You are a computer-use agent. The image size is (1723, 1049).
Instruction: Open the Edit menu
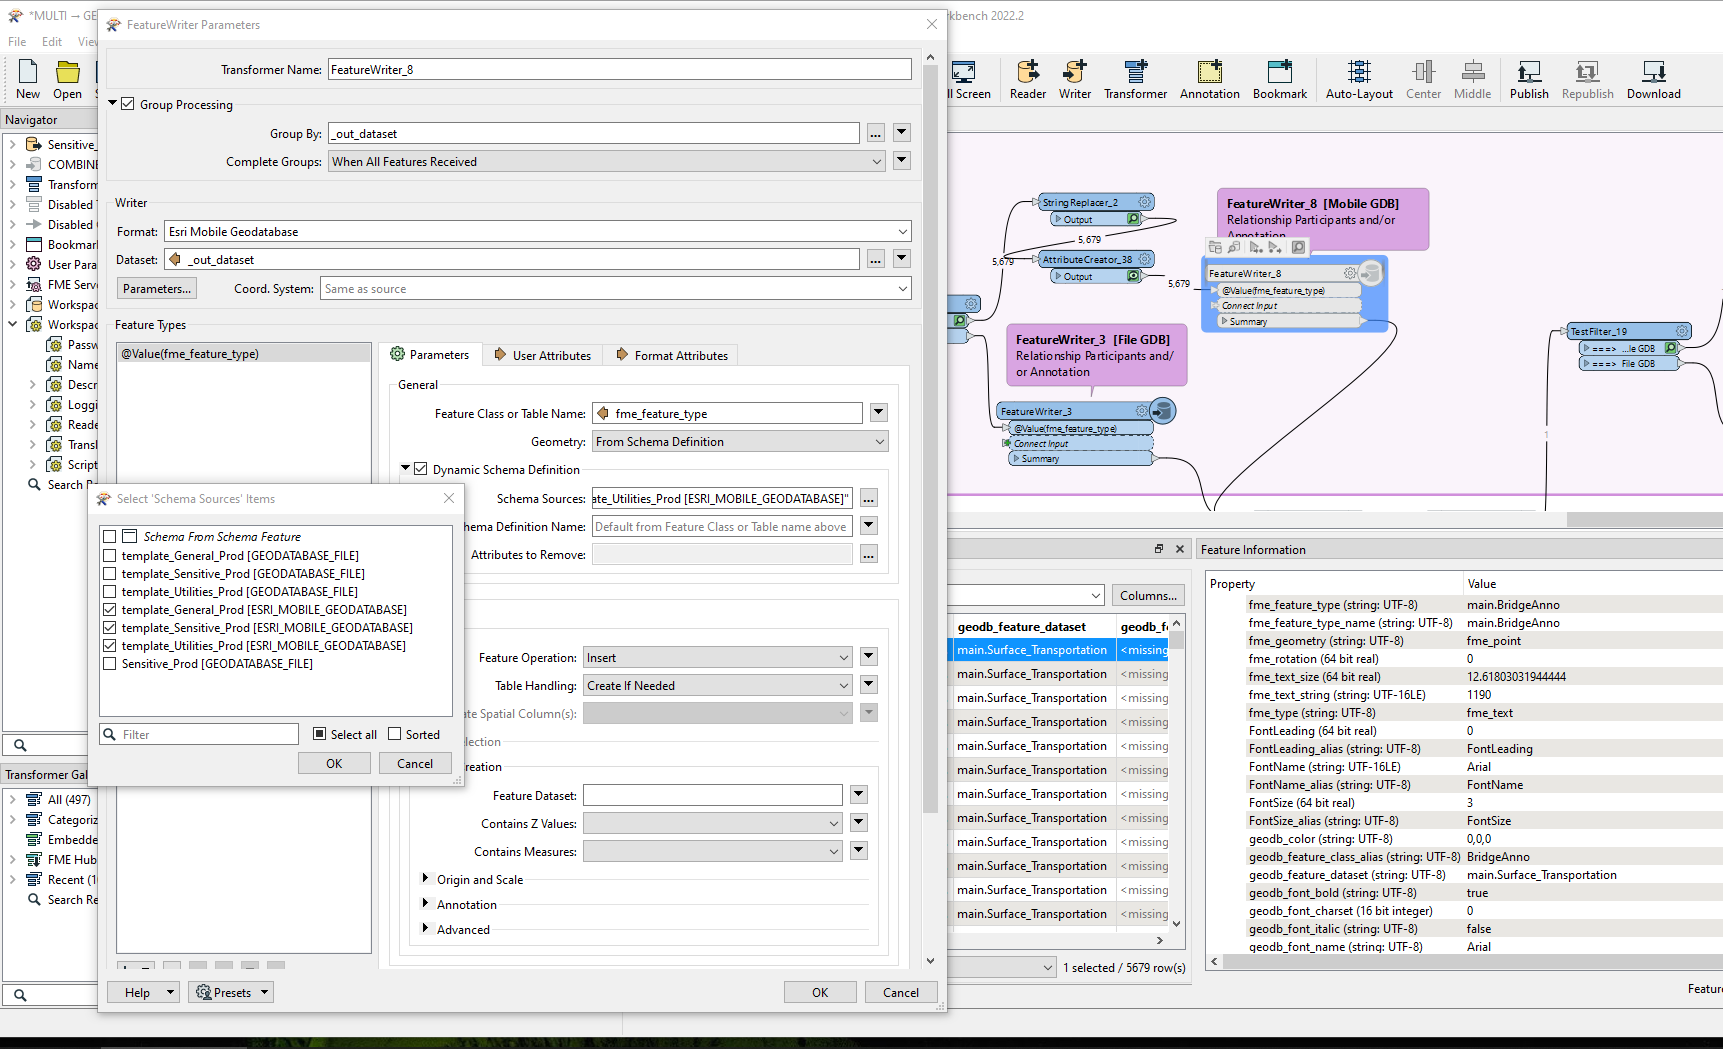(52, 41)
